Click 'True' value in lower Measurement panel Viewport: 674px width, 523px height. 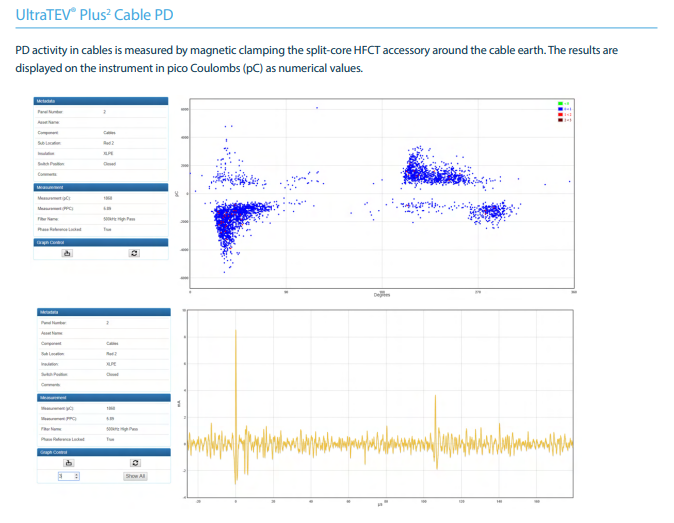(x=110, y=439)
